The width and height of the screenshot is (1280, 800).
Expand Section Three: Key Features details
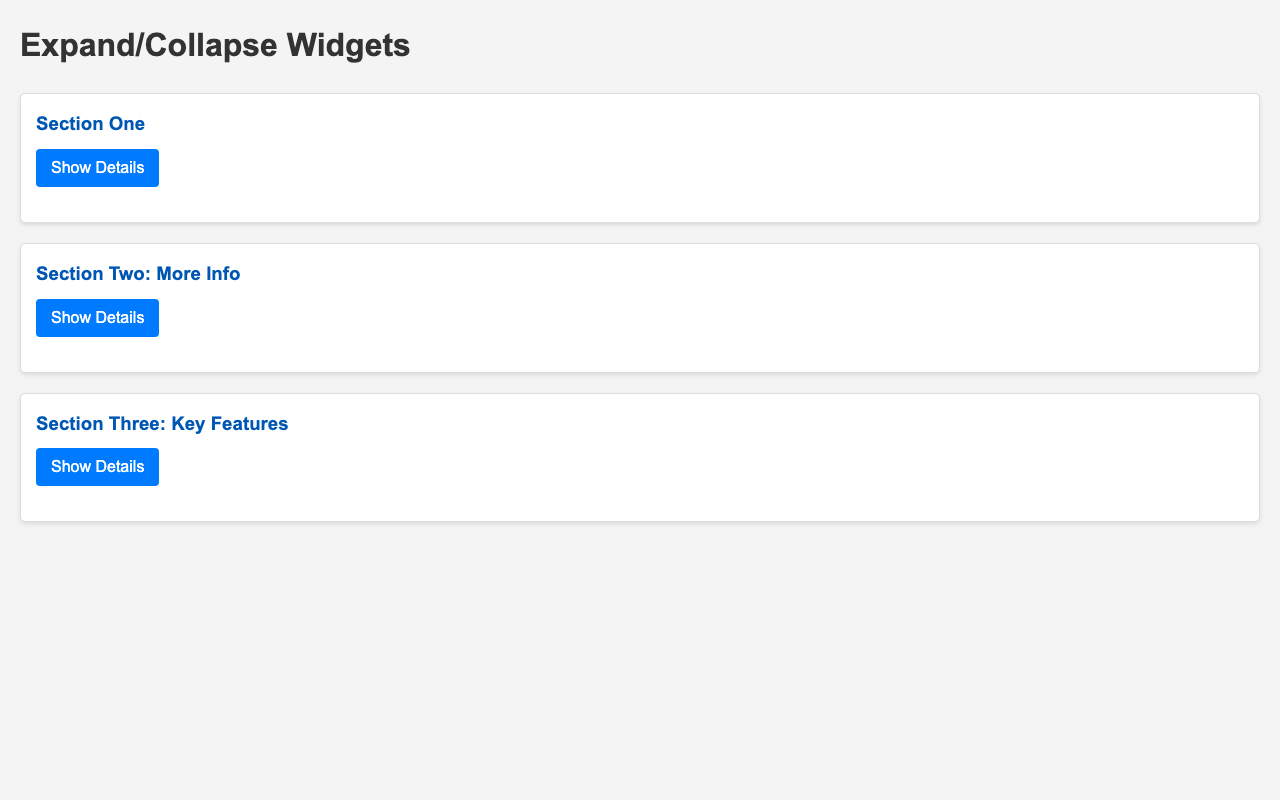click(97, 467)
